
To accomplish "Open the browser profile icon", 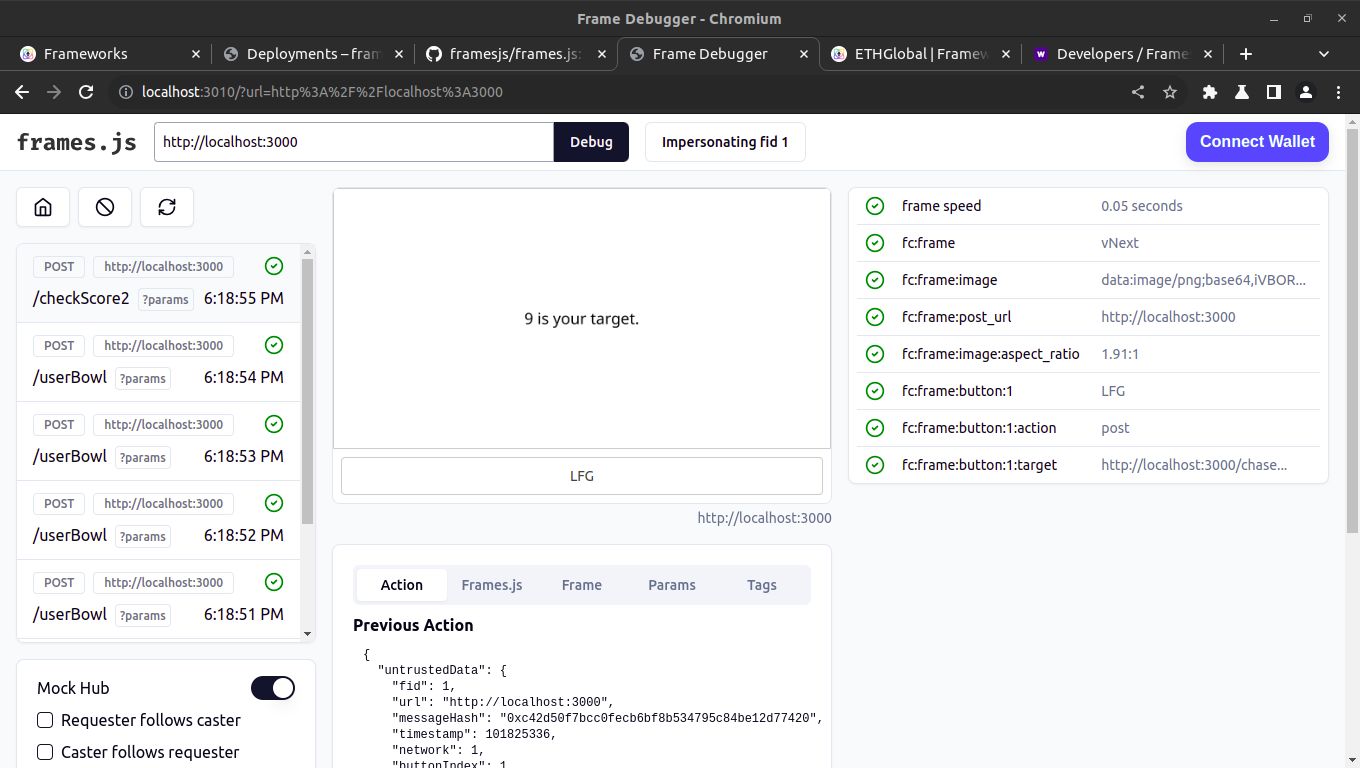I will [1306, 92].
